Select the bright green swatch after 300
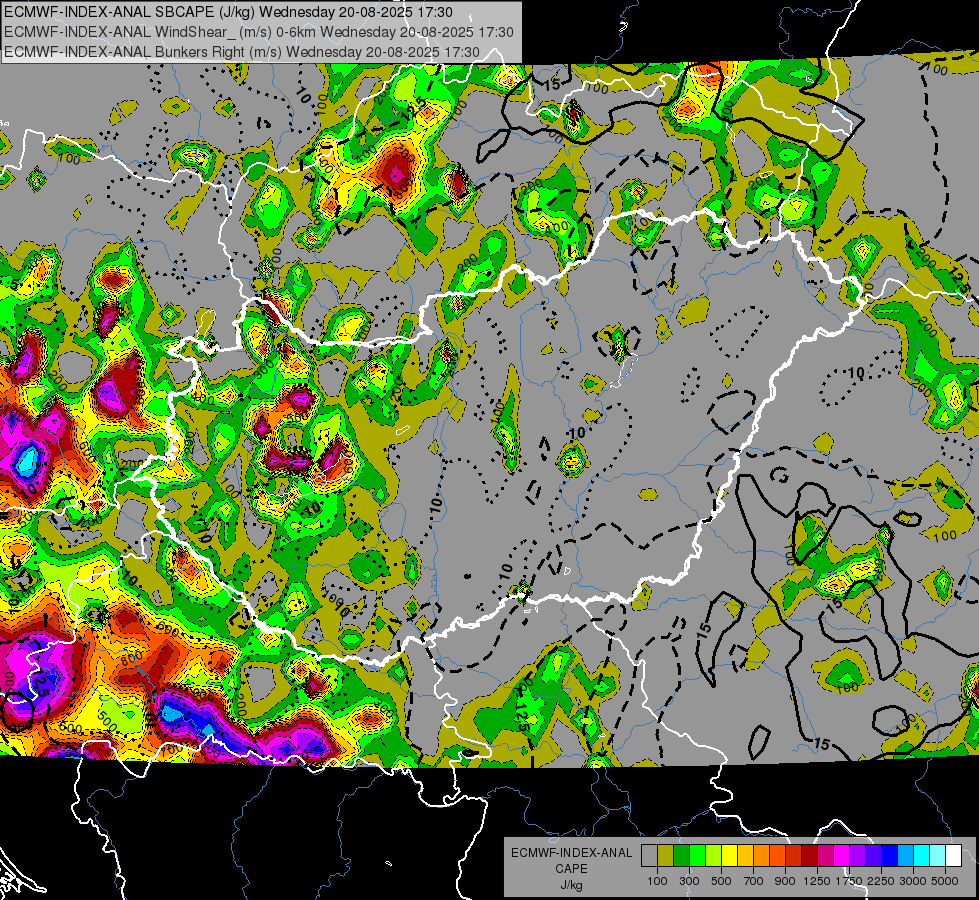 point(697,856)
